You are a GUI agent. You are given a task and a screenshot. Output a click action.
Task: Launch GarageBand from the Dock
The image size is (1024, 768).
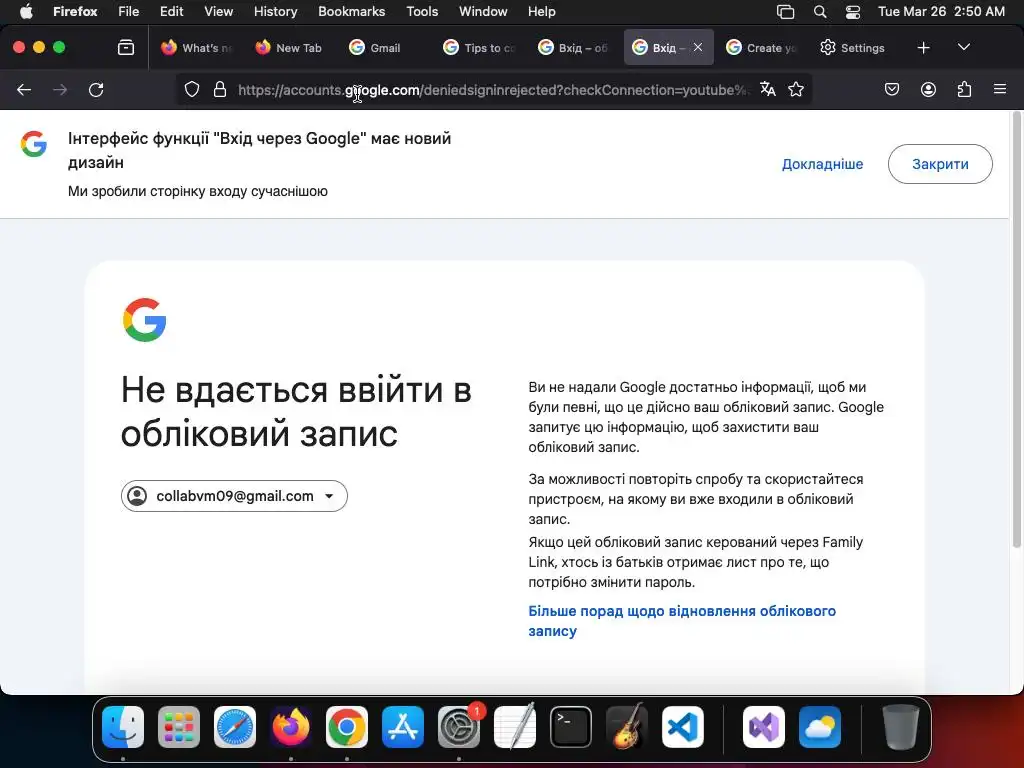(627, 727)
